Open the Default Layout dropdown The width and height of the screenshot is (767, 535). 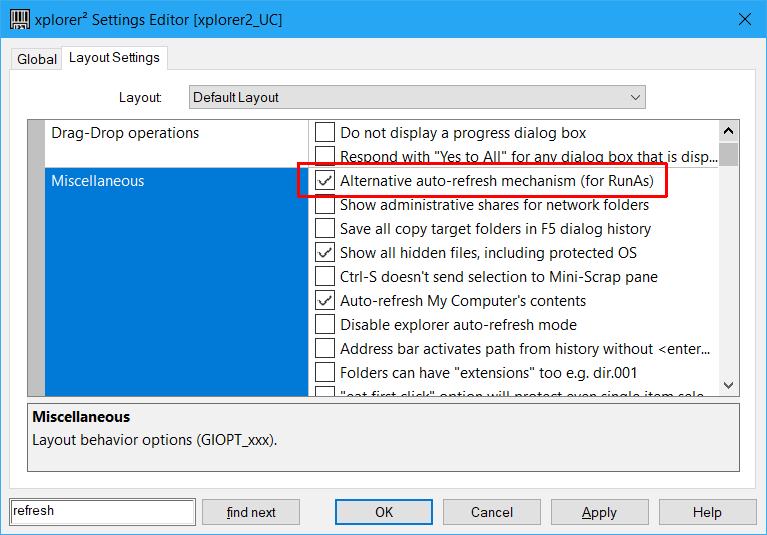417,97
